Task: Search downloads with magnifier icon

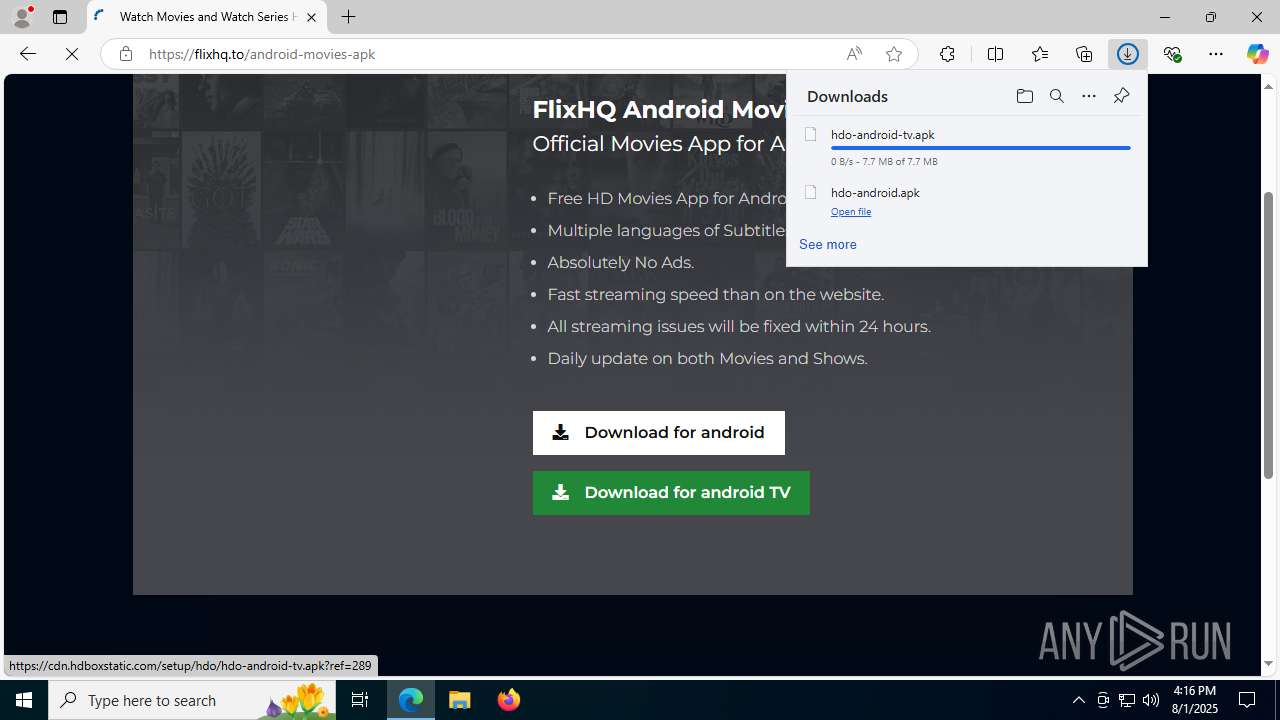Action: (1056, 96)
